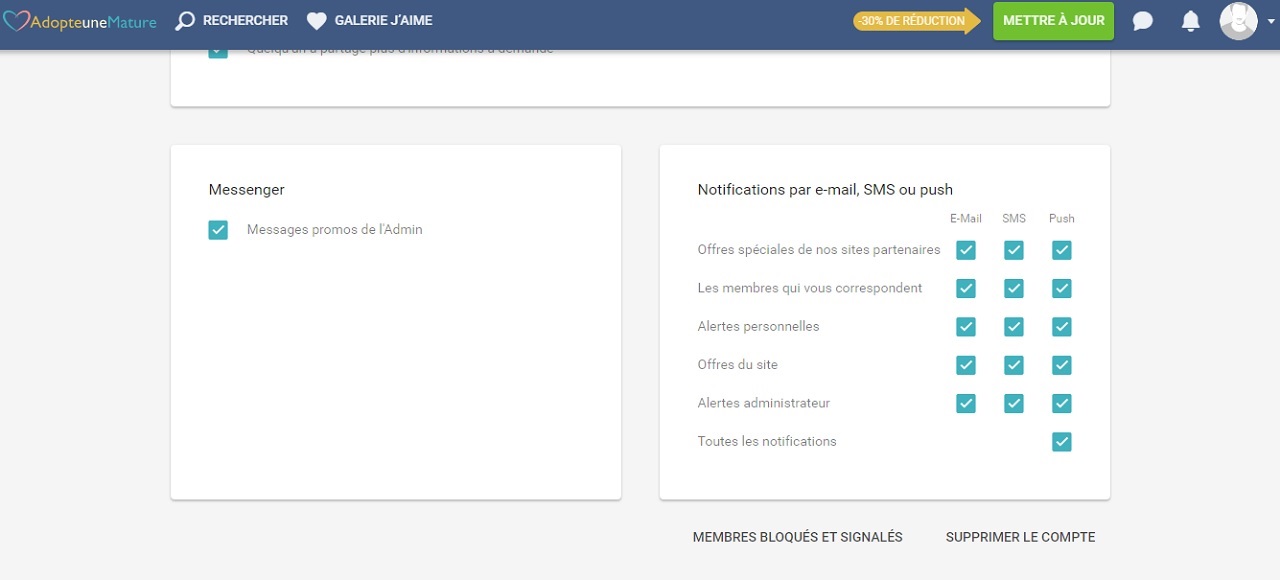Screen dimensions: 1280x580
Task: Click the heart icon next to Galerie J'aime
Action: click(x=316, y=20)
